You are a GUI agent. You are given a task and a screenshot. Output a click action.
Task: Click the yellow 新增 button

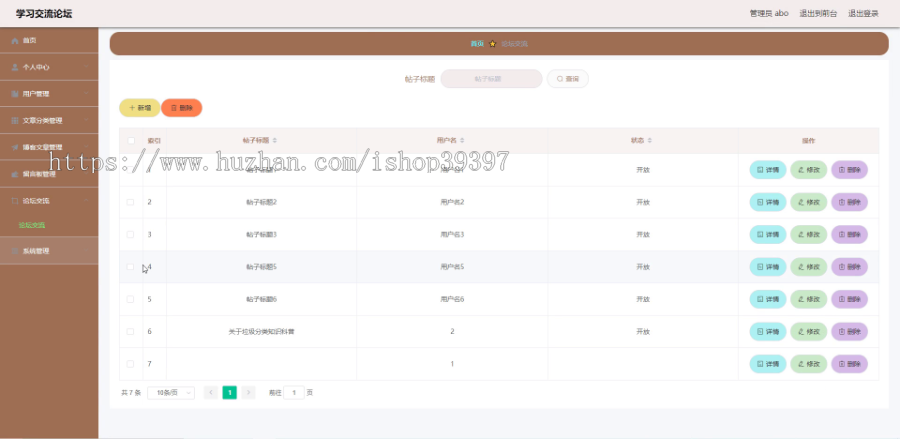click(x=139, y=108)
